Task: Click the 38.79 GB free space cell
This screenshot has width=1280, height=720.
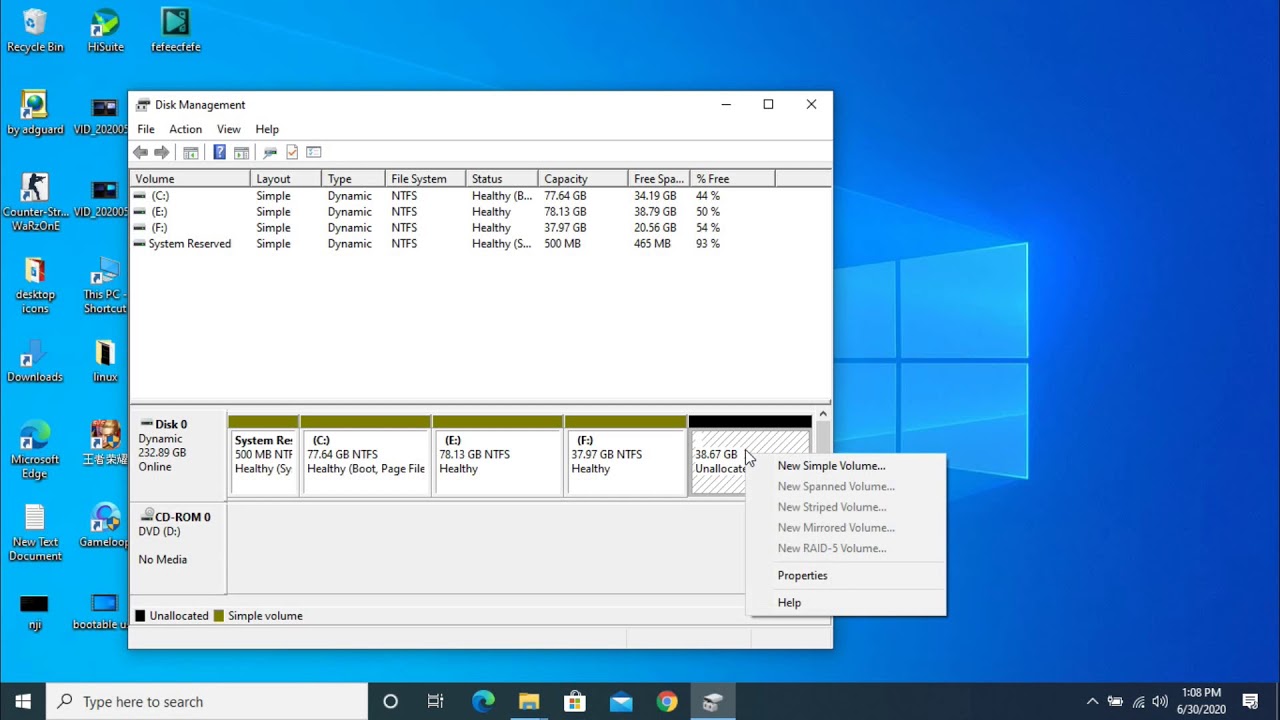Action: 655,212
